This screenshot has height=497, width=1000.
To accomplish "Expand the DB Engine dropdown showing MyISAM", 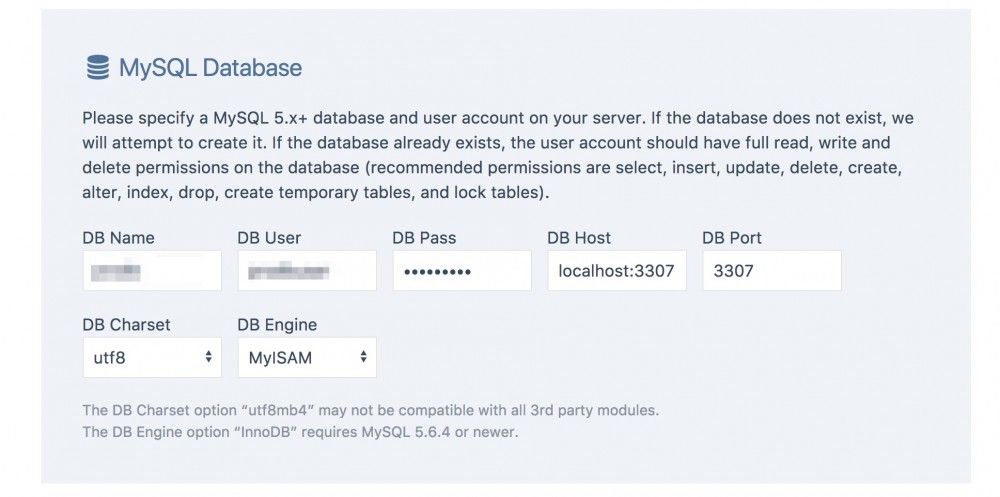I will 307,357.
